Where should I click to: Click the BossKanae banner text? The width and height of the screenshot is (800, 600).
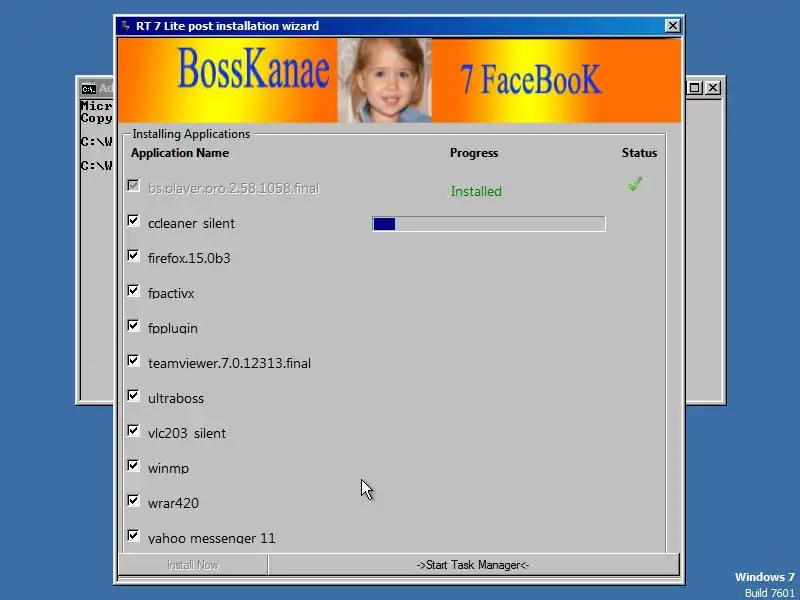click(254, 69)
